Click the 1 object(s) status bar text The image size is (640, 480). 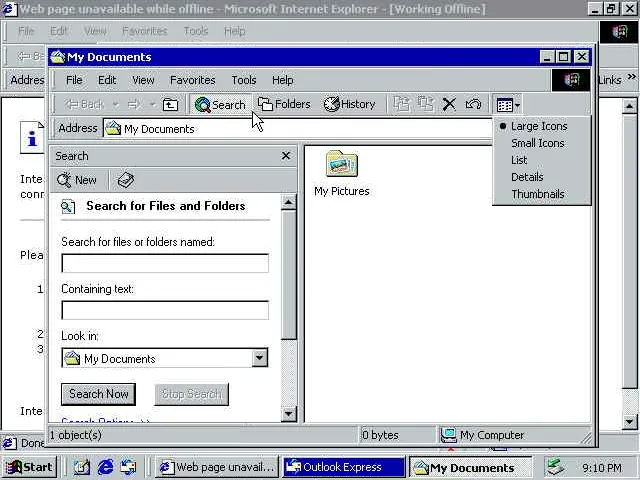[76, 435]
